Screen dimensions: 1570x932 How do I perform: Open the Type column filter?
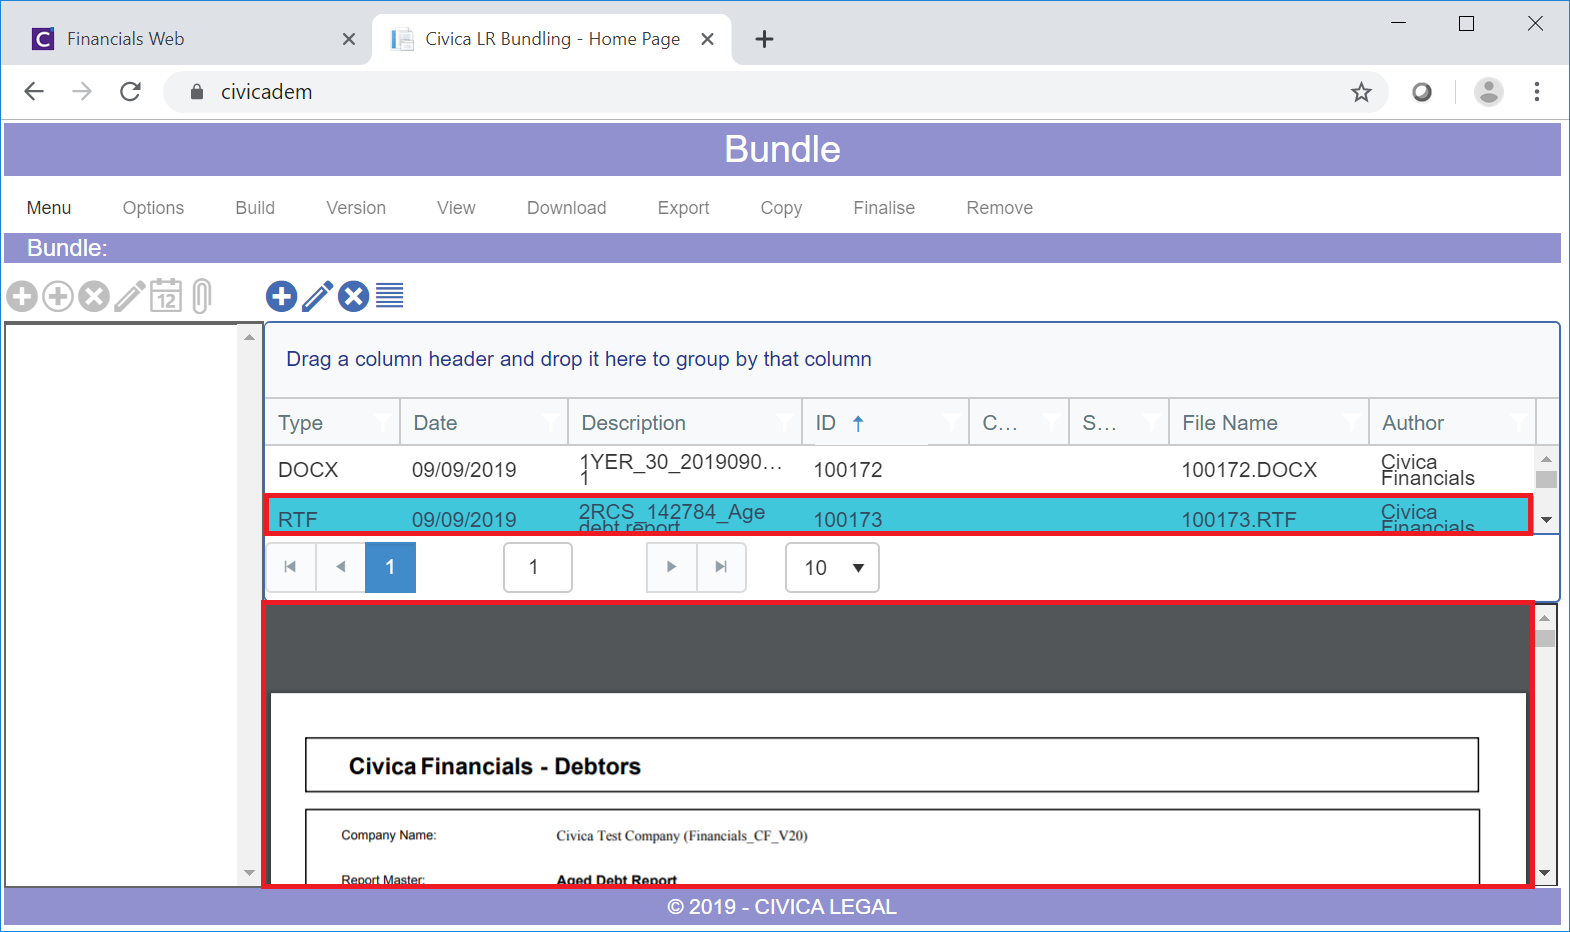[x=383, y=422]
